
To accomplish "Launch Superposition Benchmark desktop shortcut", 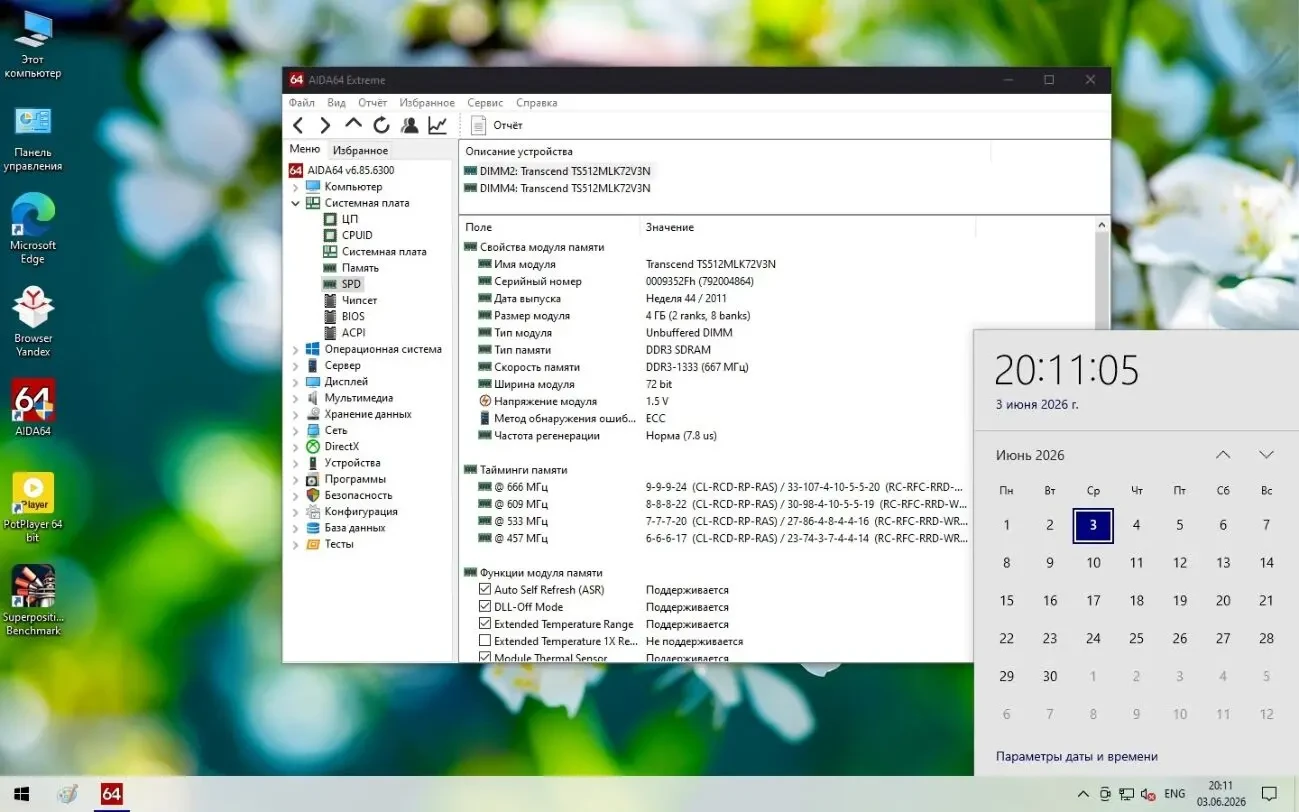I will 33,601.
